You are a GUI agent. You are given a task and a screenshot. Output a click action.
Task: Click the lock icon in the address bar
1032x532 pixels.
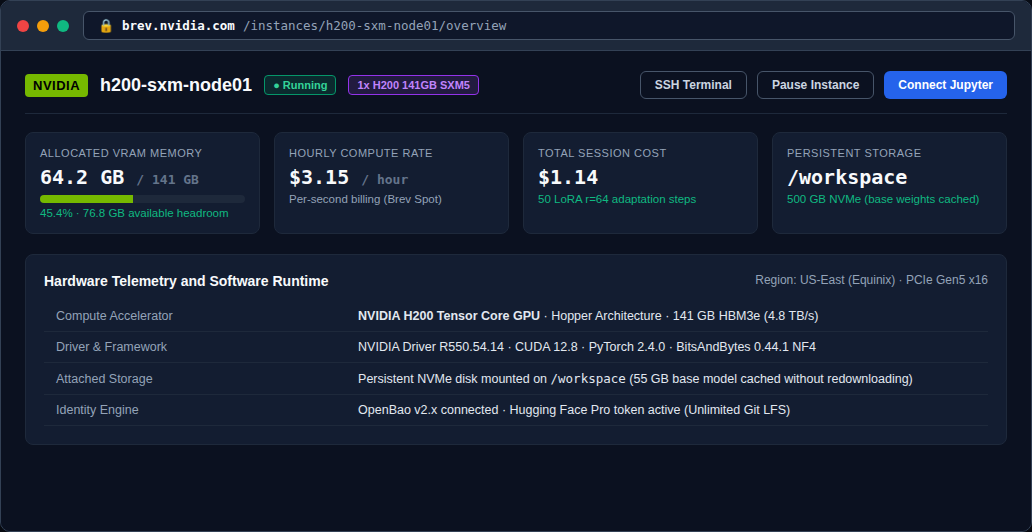(x=106, y=26)
